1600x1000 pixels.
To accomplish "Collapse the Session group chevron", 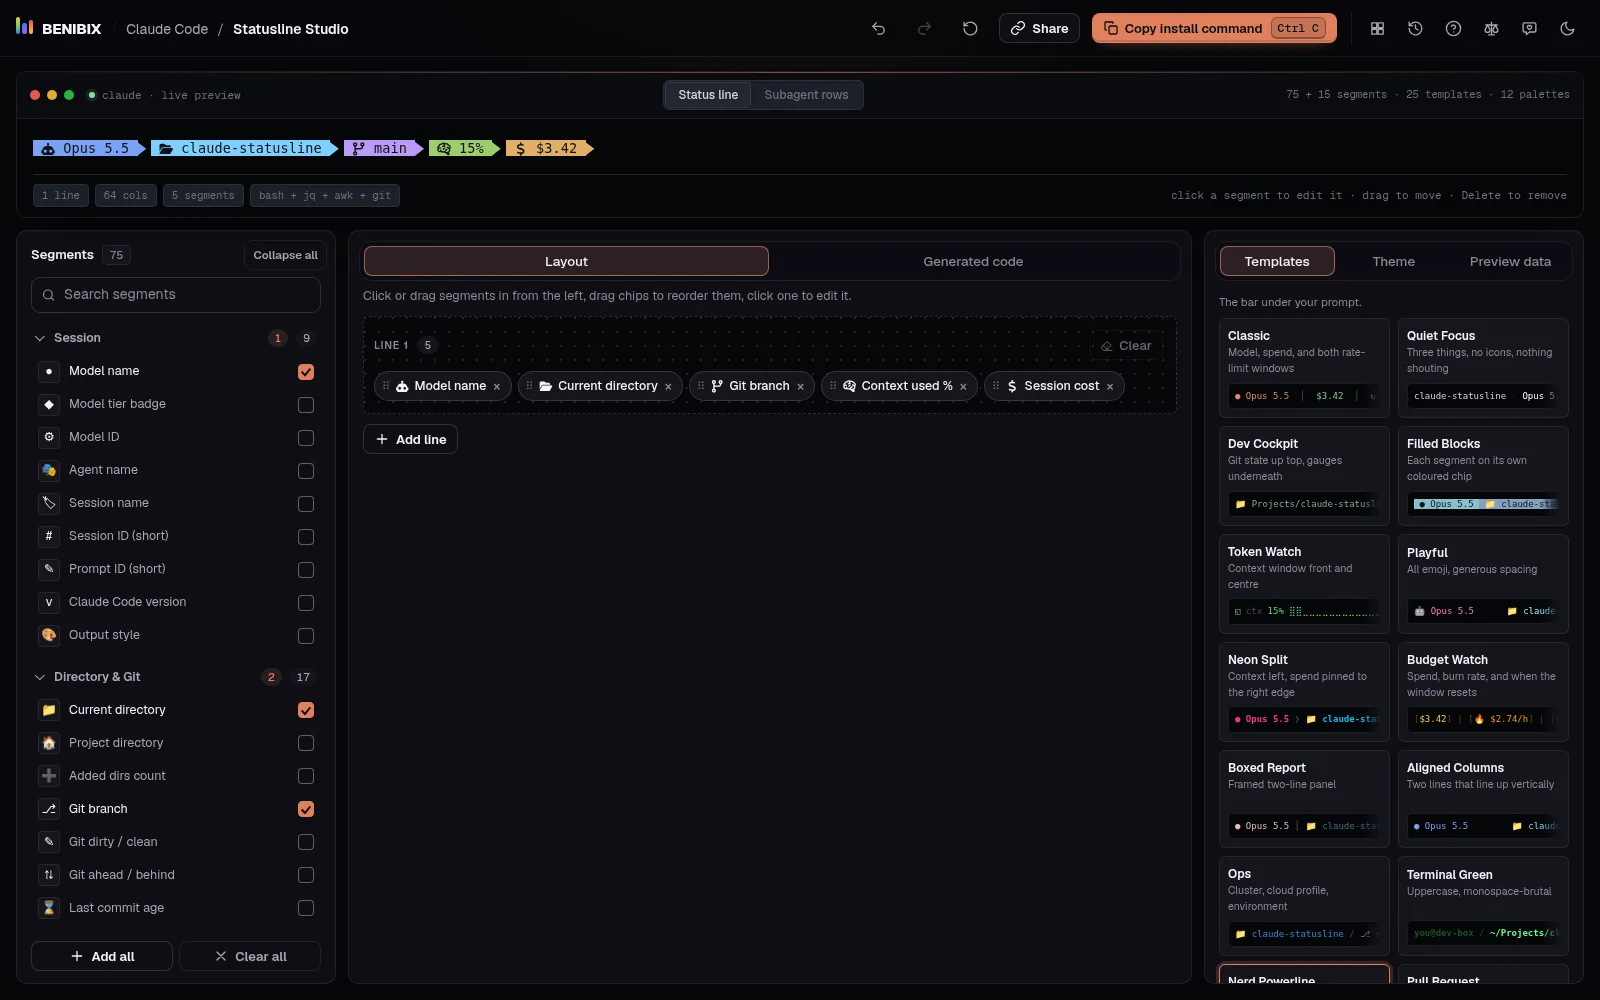I will point(40,338).
